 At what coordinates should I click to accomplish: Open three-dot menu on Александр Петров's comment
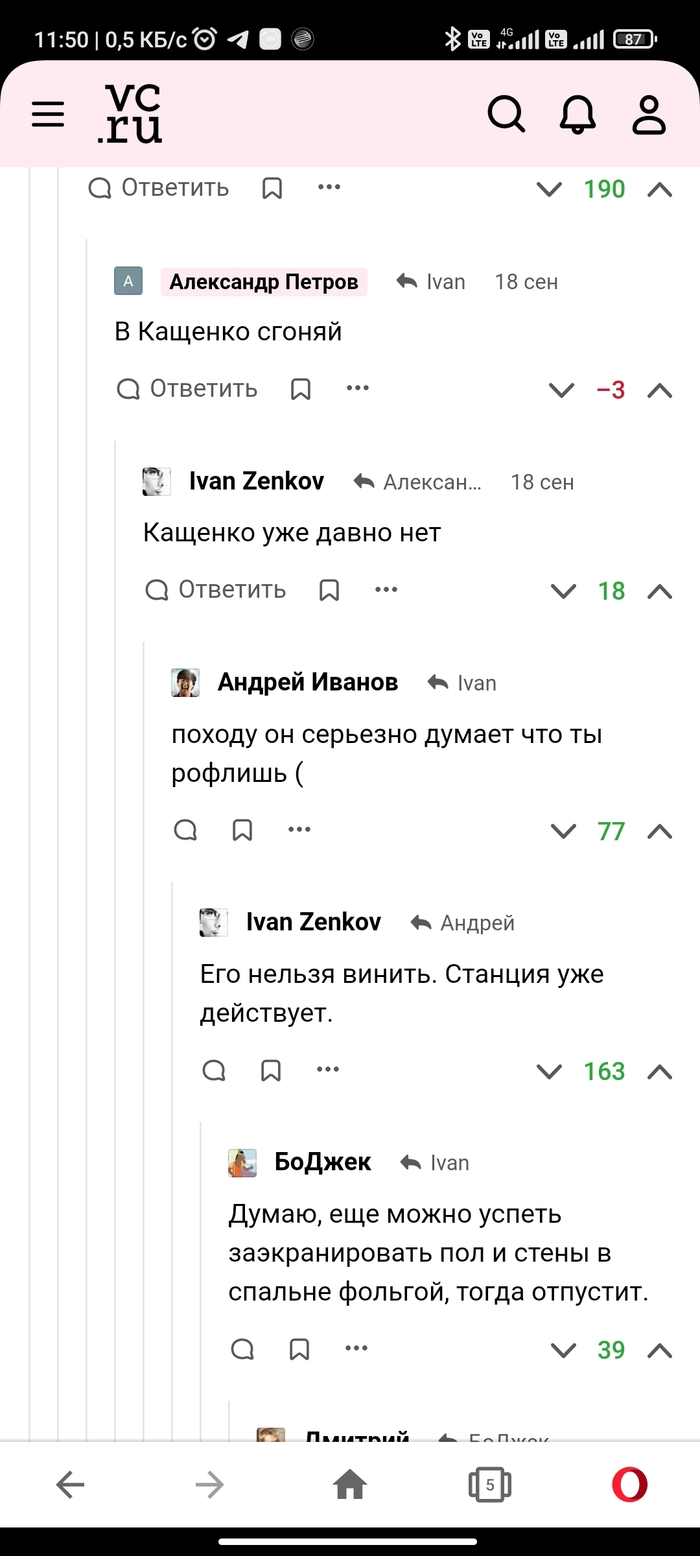click(357, 388)
